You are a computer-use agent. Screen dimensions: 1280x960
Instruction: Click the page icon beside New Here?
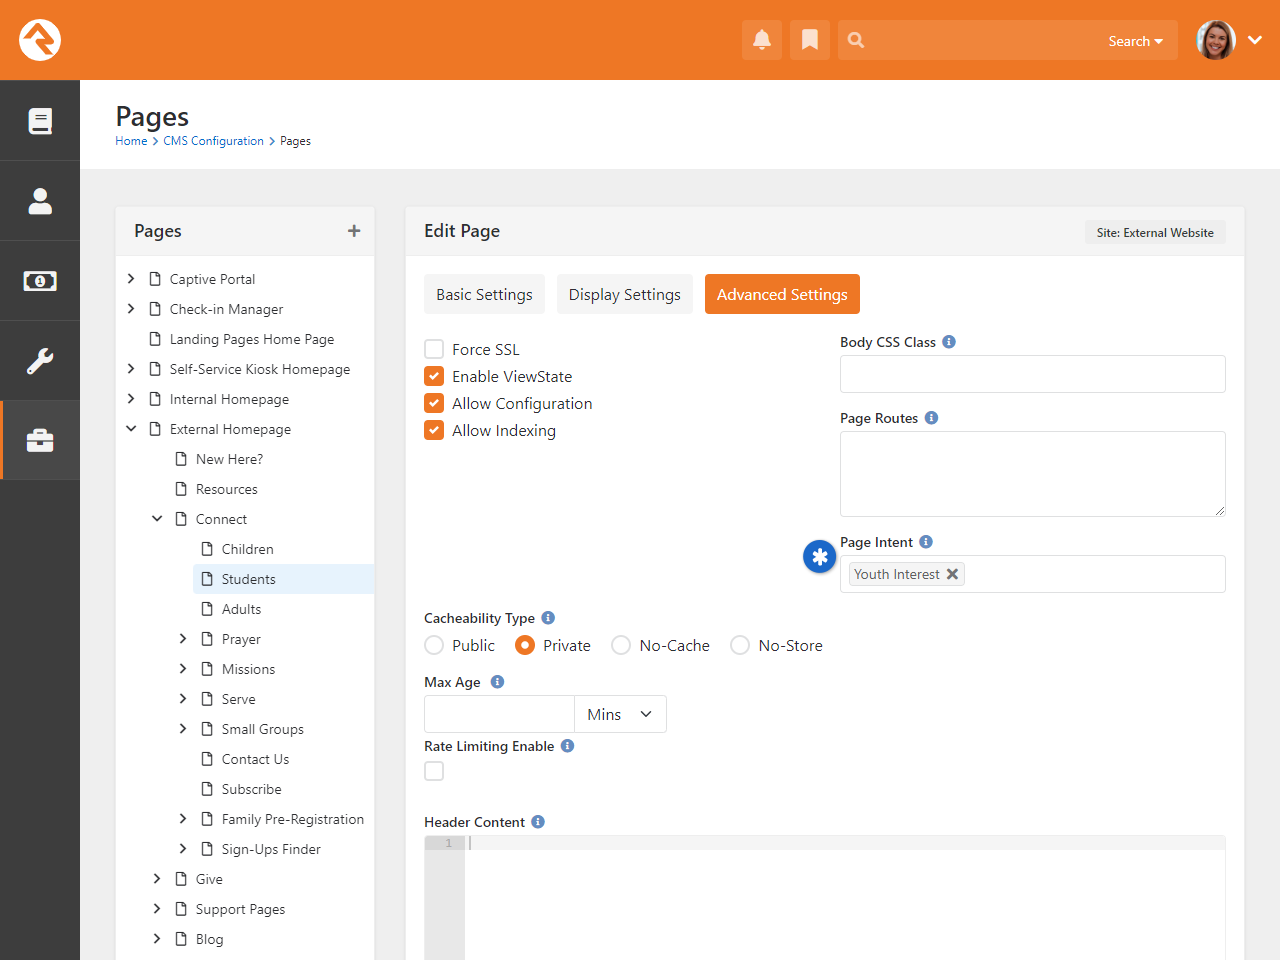tap(181, 459)
